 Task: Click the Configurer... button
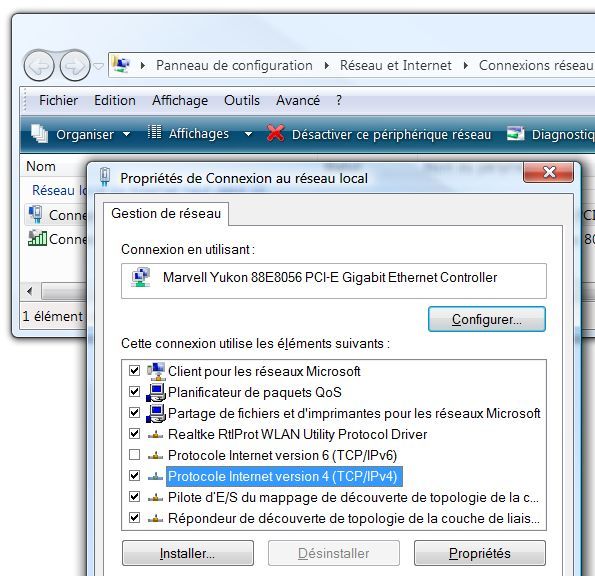(x=486, y=319)
